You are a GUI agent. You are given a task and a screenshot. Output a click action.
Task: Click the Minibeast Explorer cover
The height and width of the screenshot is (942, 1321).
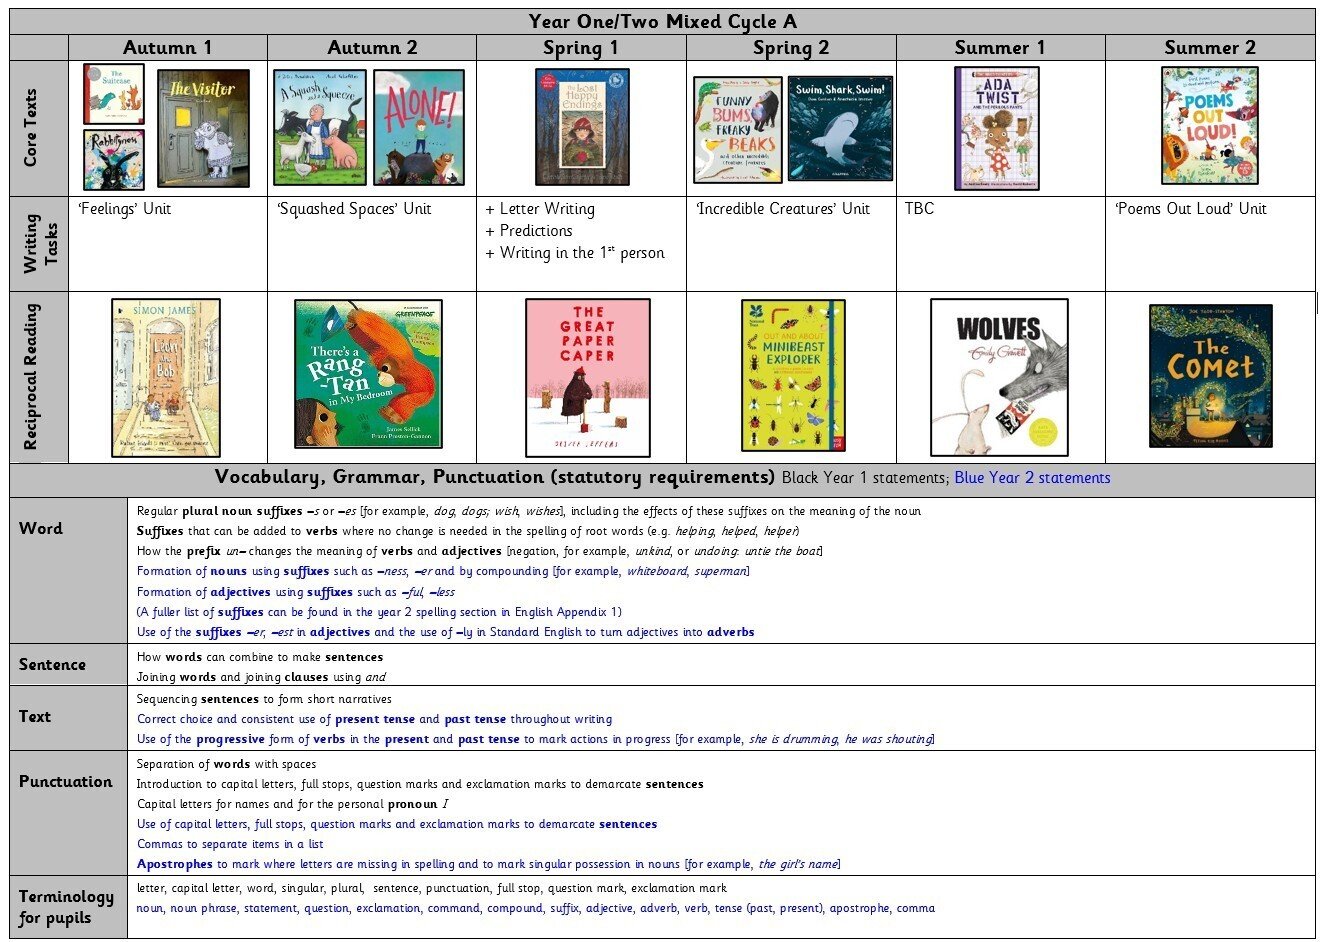tap(793, 375)
